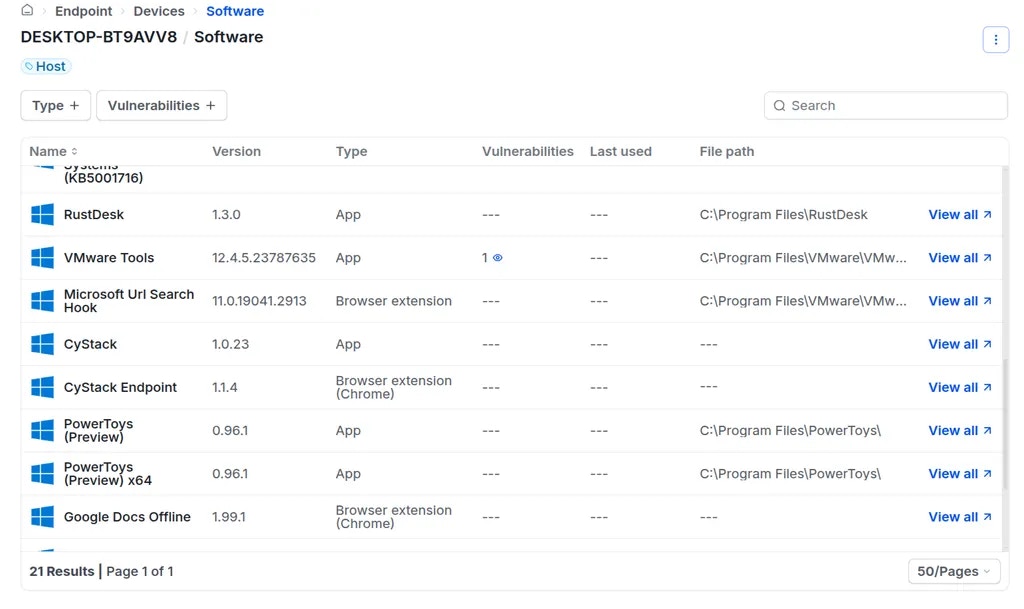1024x609 pixels.
Task: Click the PowerToys (Preview) app icon
Action: tap(41, 430)
